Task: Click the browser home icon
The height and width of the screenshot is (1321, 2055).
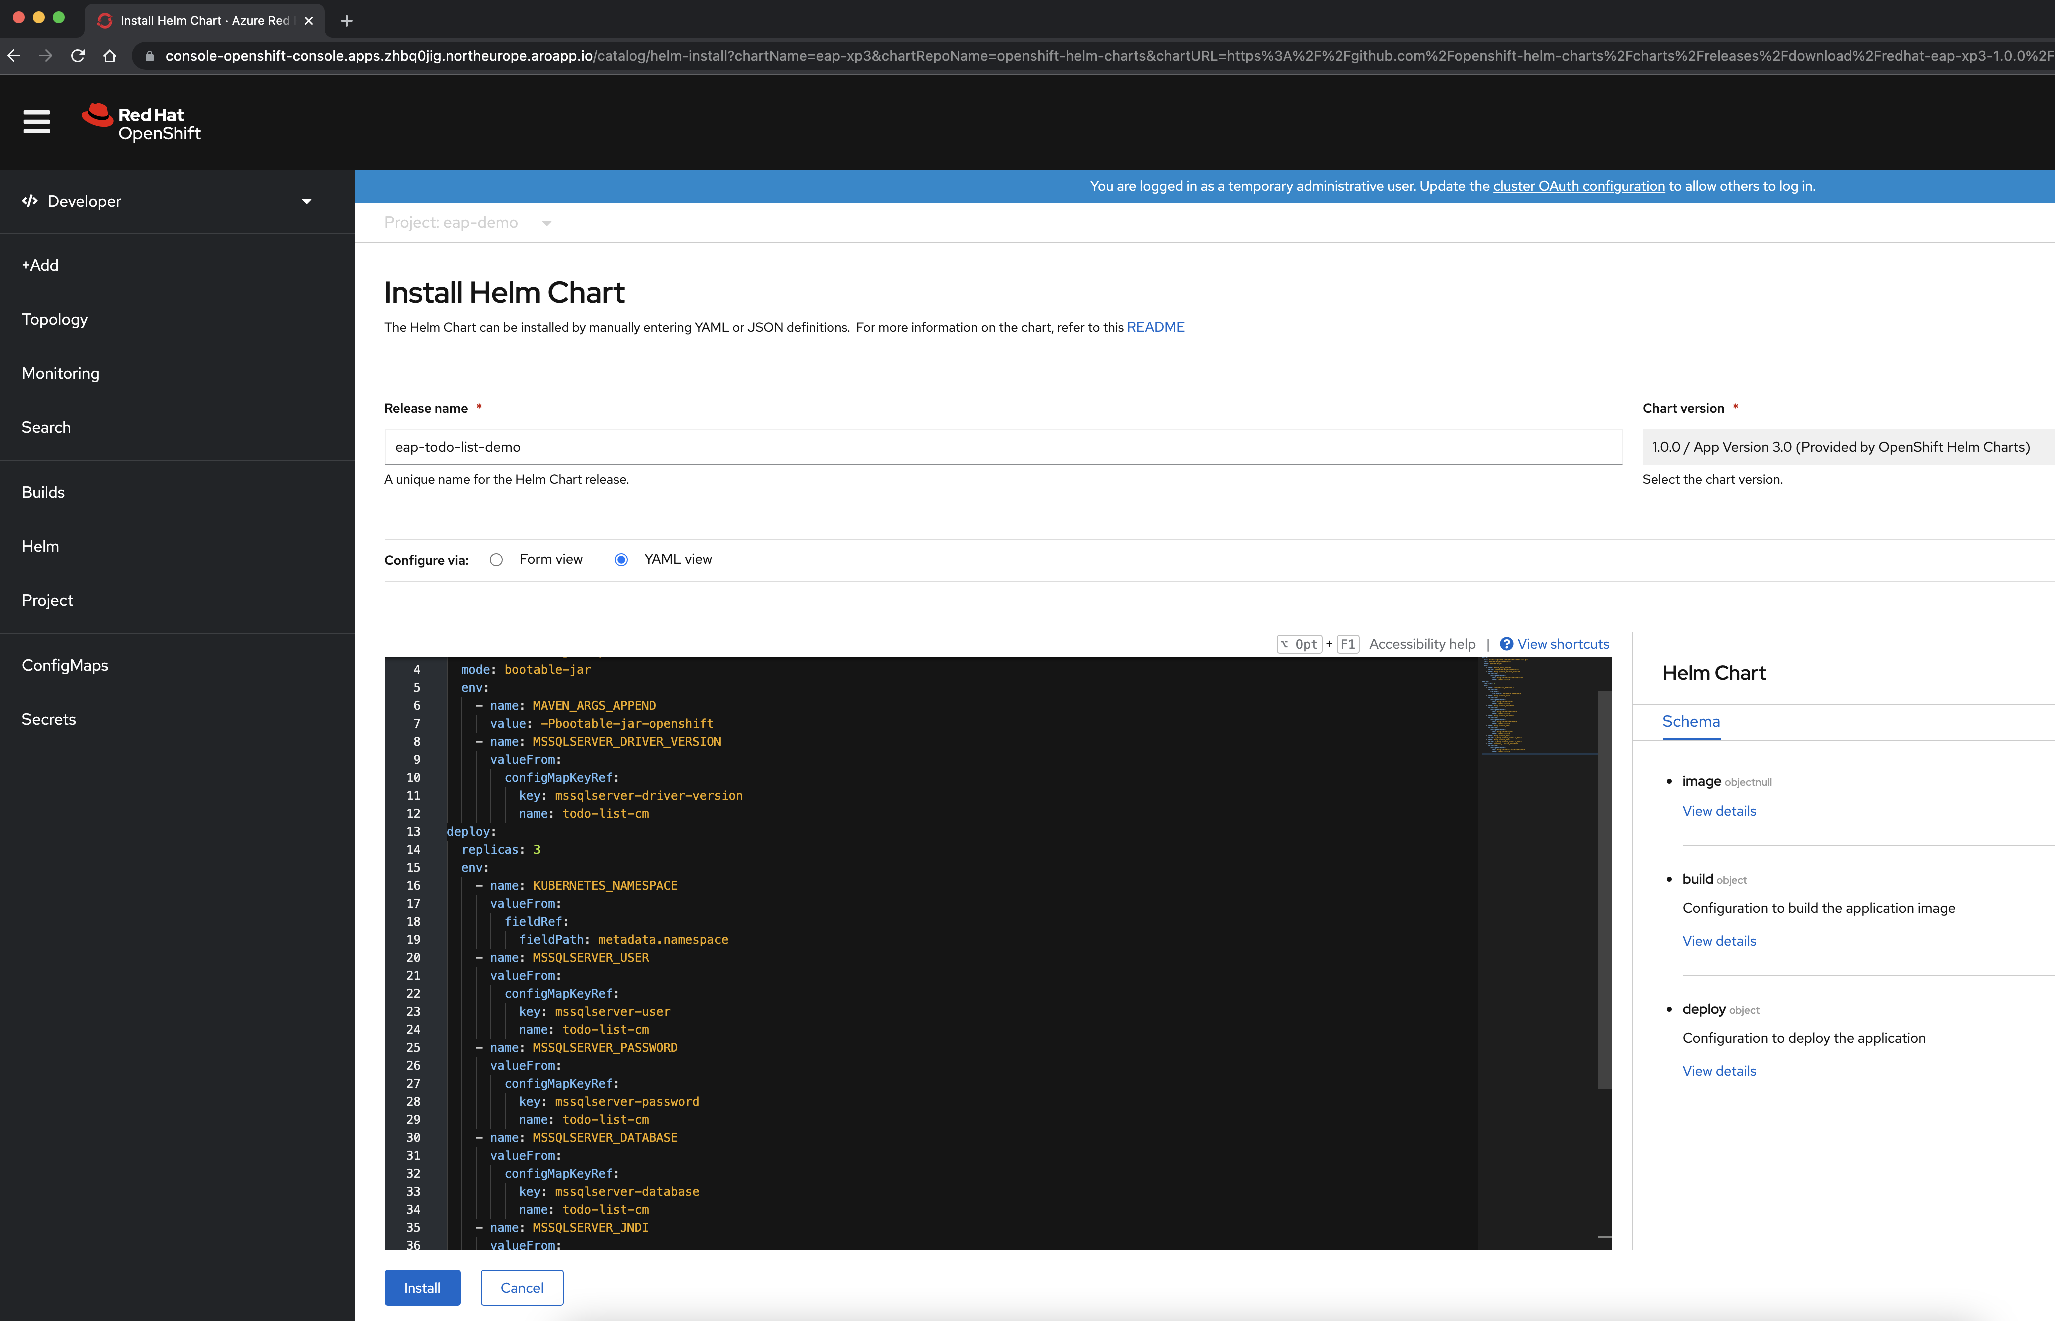Action: click(x=111, y=57)
